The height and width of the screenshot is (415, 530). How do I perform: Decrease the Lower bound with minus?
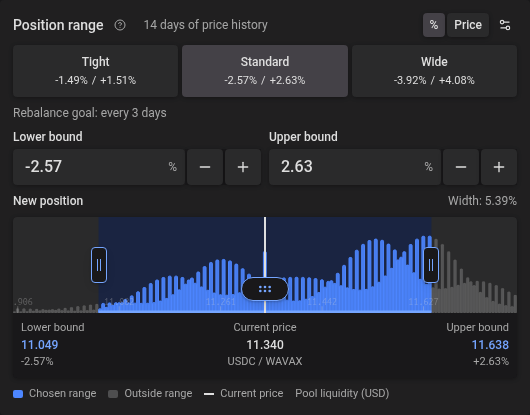tap(205, 167)
